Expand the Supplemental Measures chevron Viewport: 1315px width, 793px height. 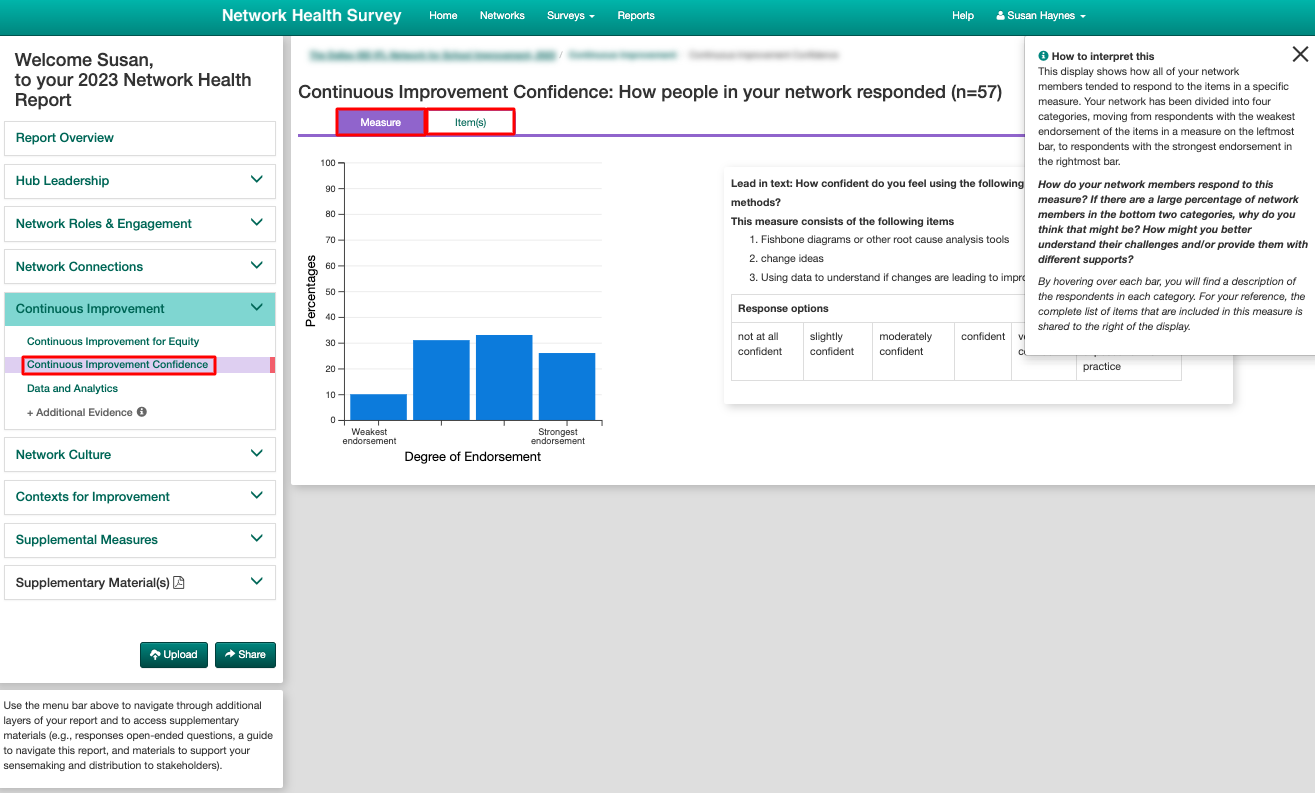[x=257, y=539]
